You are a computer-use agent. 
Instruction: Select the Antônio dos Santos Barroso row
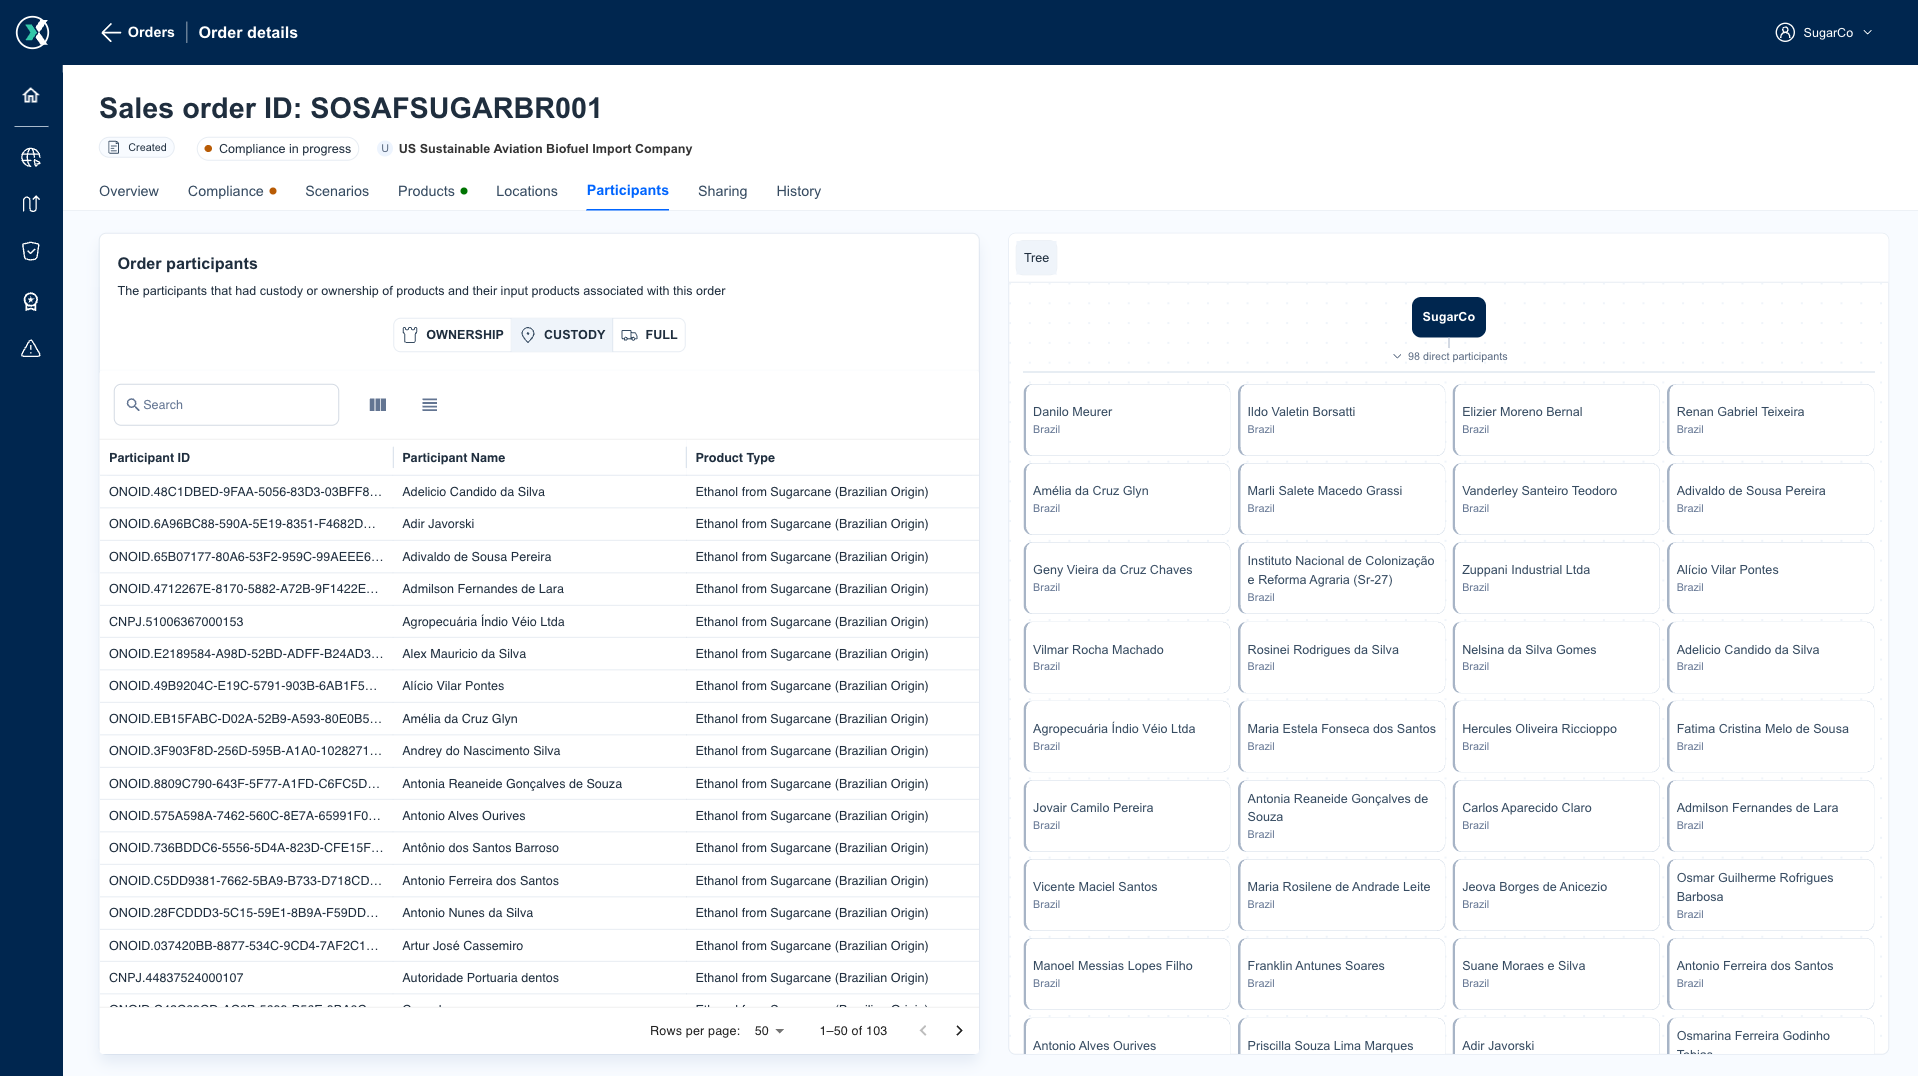[539, 848]
